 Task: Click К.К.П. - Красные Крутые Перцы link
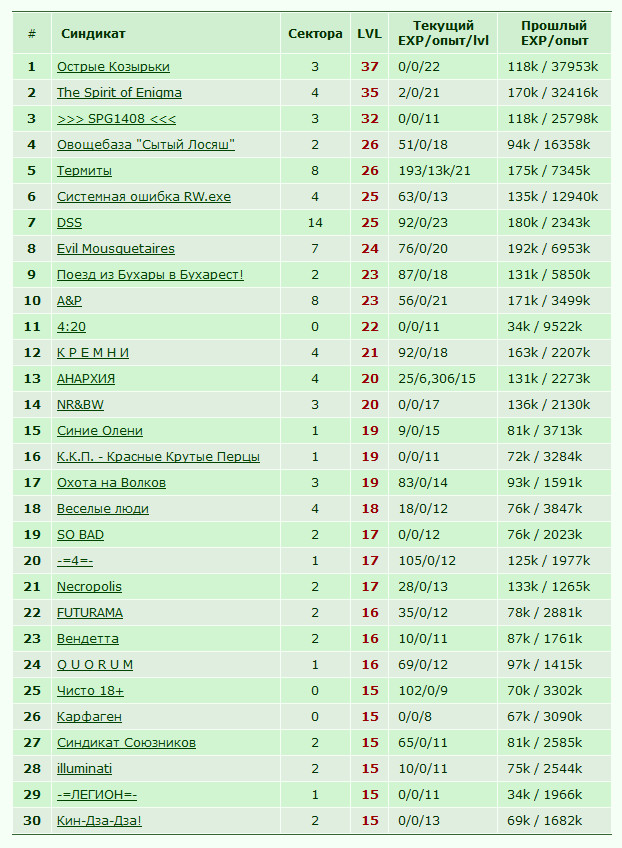tap(158, 456)
